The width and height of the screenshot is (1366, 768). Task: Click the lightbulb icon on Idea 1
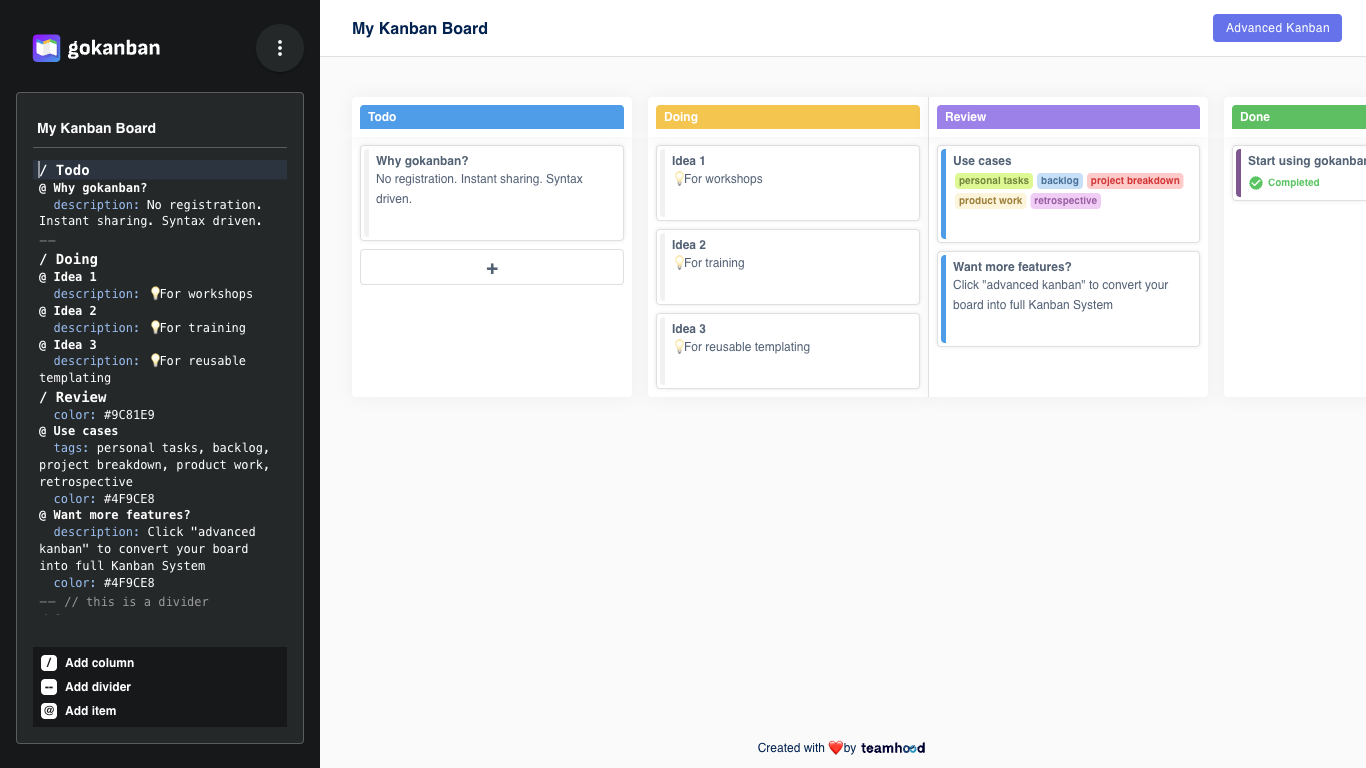(678, 179)
